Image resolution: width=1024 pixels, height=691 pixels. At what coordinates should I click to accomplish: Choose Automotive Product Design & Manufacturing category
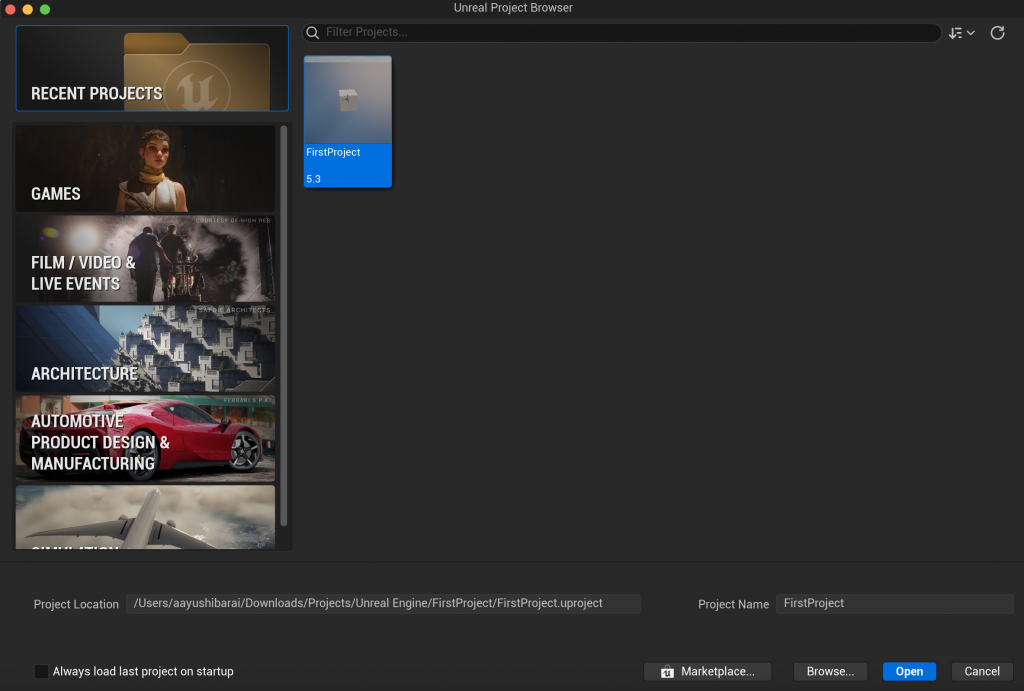point(145,438)
